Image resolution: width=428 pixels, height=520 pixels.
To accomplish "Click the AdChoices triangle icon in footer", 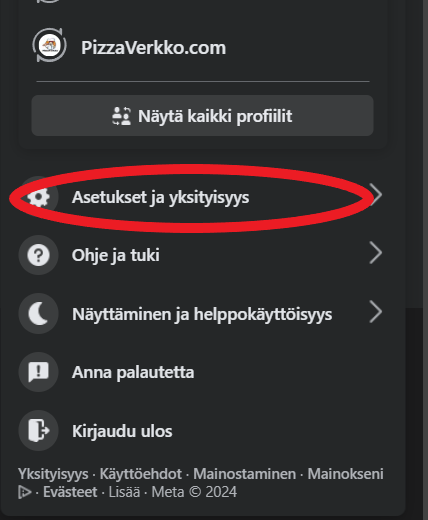I will pos(25,492).
